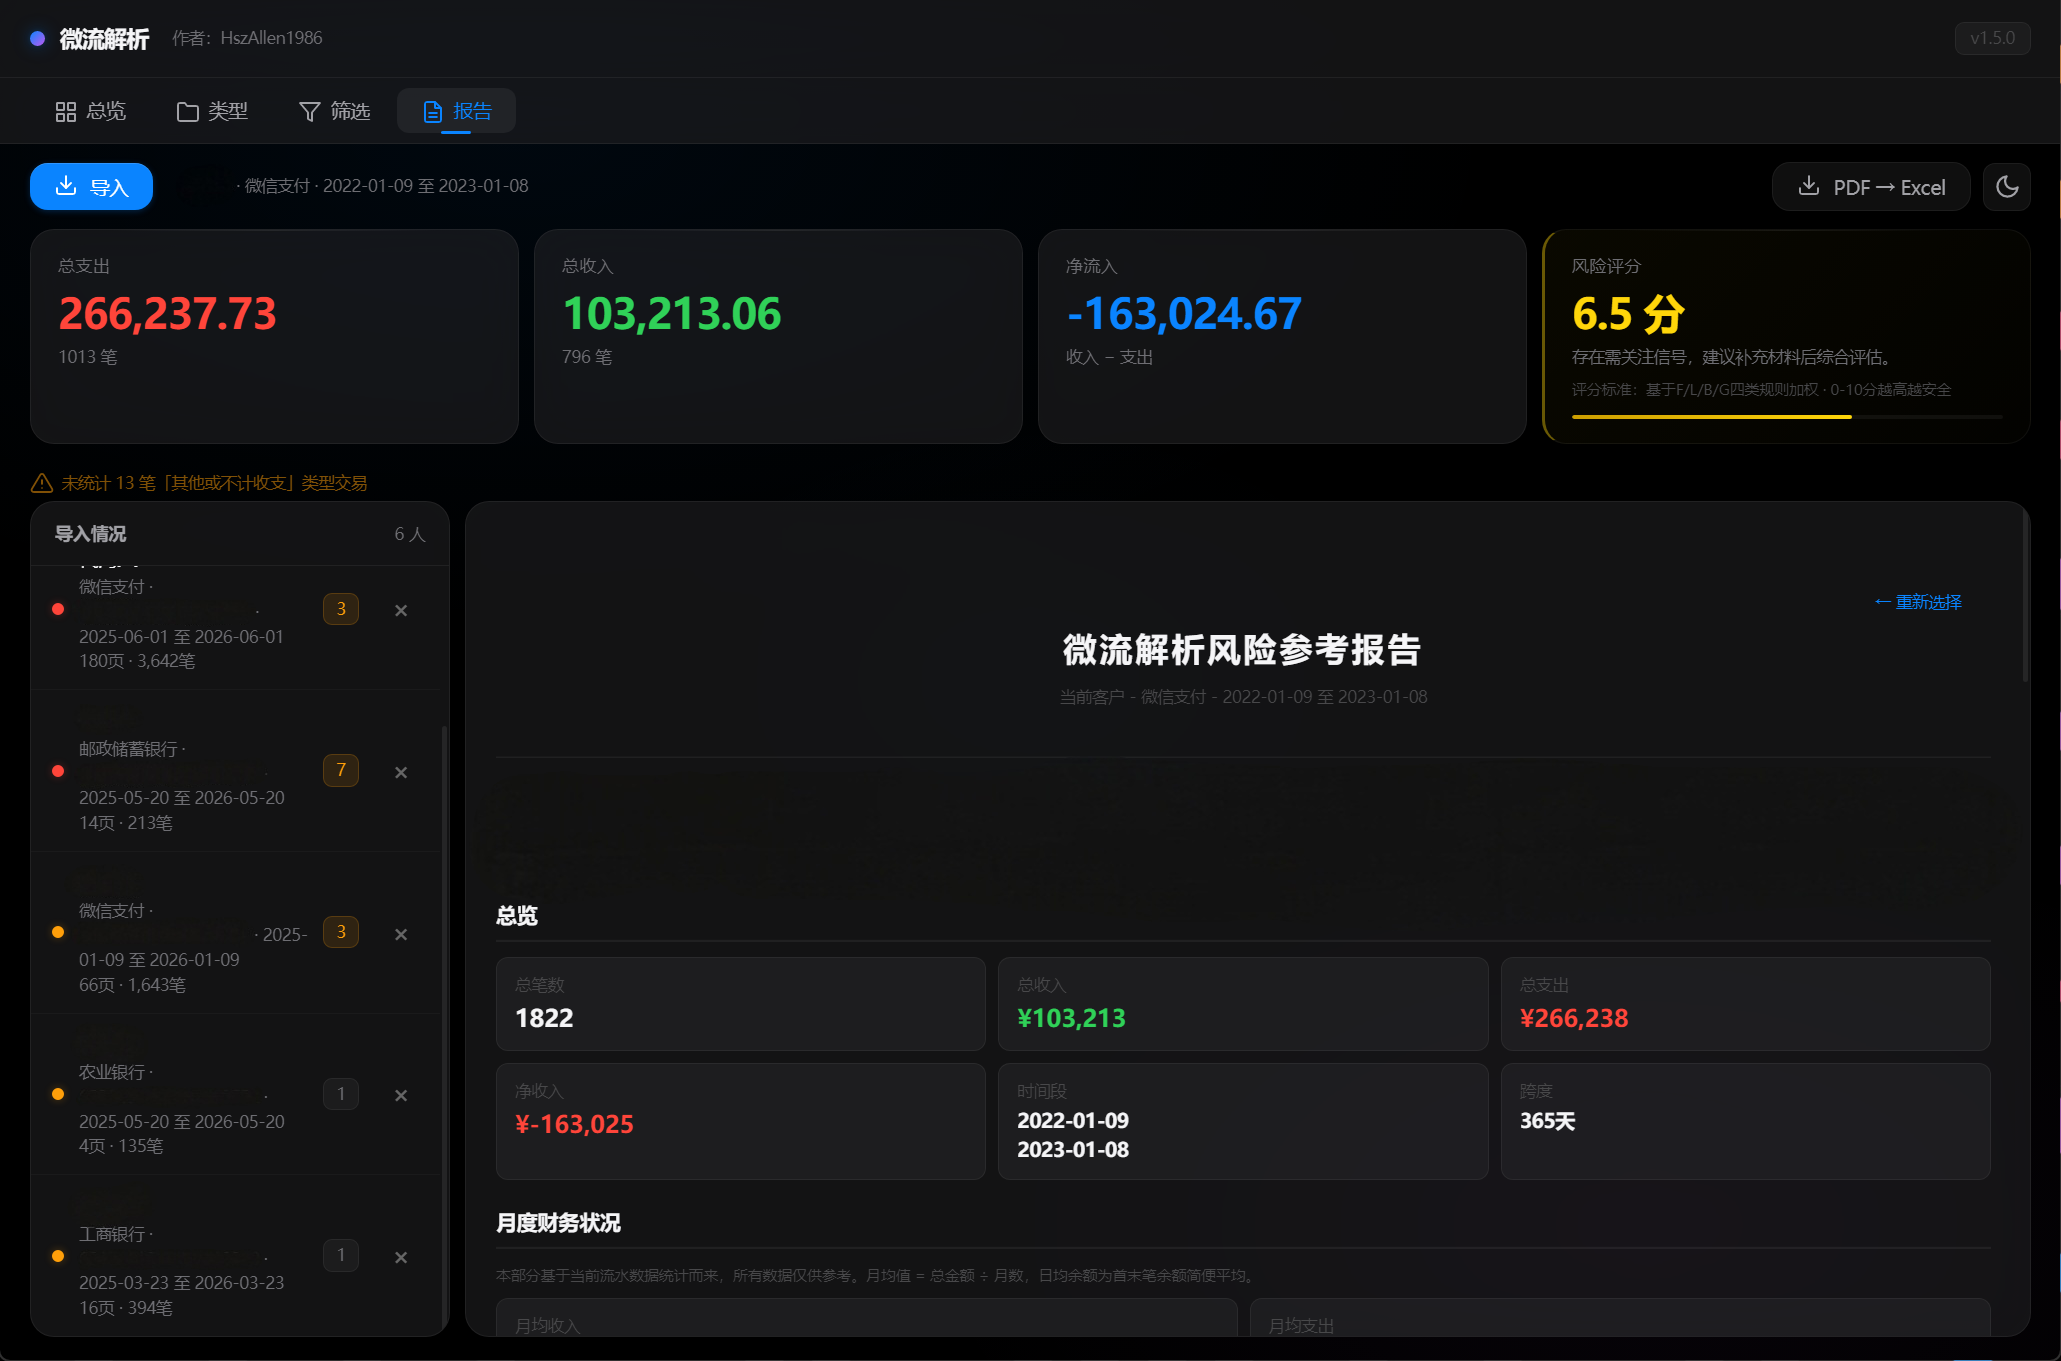The height and width of the screenshot is (1361, 2061).
Task: Click the report panel scrollbar
Action: 2025,595
